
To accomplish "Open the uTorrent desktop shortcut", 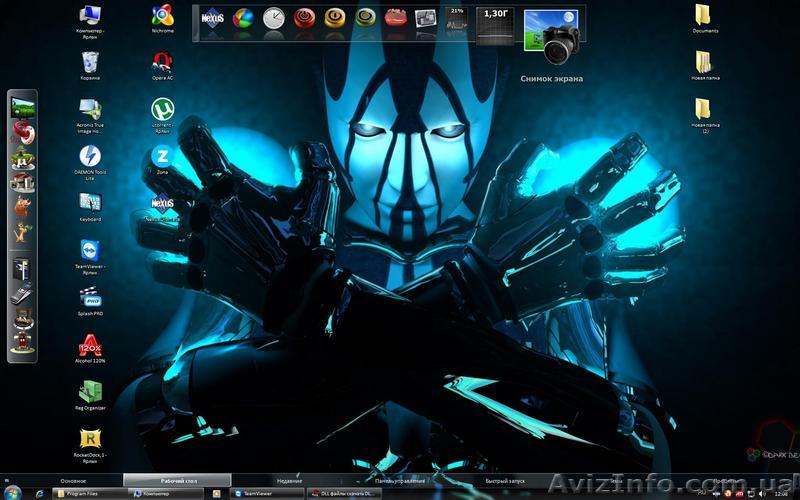I will pyautogui.click(x=162, y=109).
